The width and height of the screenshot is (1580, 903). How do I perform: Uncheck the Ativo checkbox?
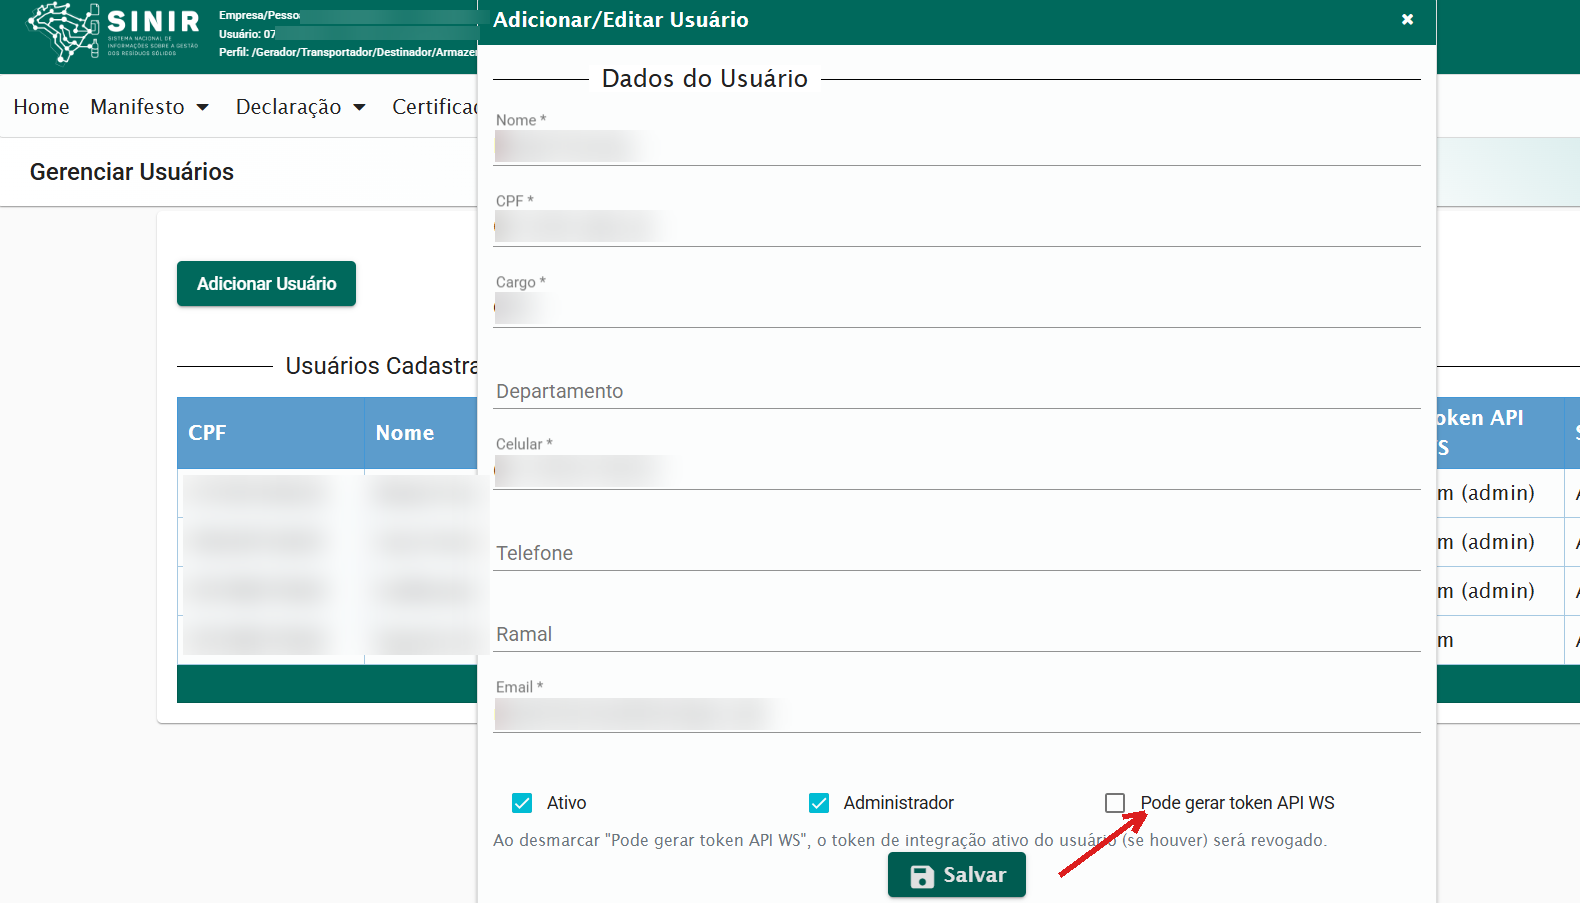(x=522, y=803)
